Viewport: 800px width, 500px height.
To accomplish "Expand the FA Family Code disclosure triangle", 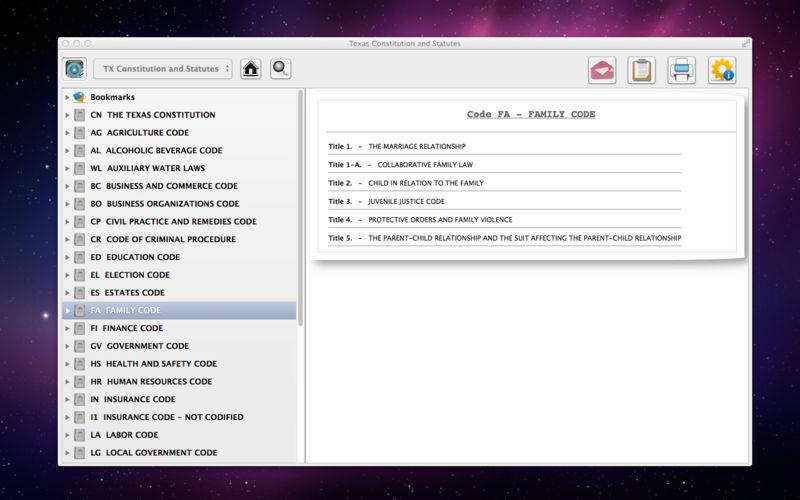I will click(67, 311).
